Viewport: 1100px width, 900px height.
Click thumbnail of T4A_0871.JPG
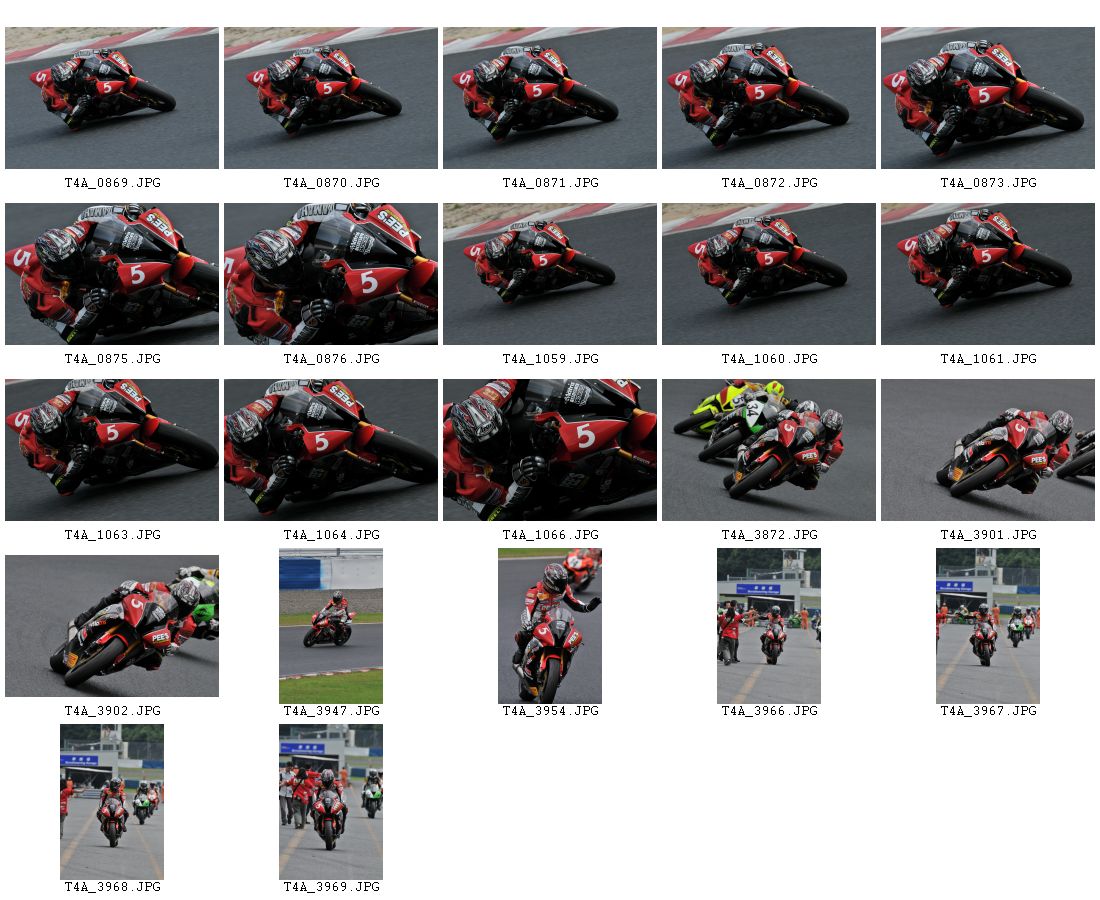point(549,98)
